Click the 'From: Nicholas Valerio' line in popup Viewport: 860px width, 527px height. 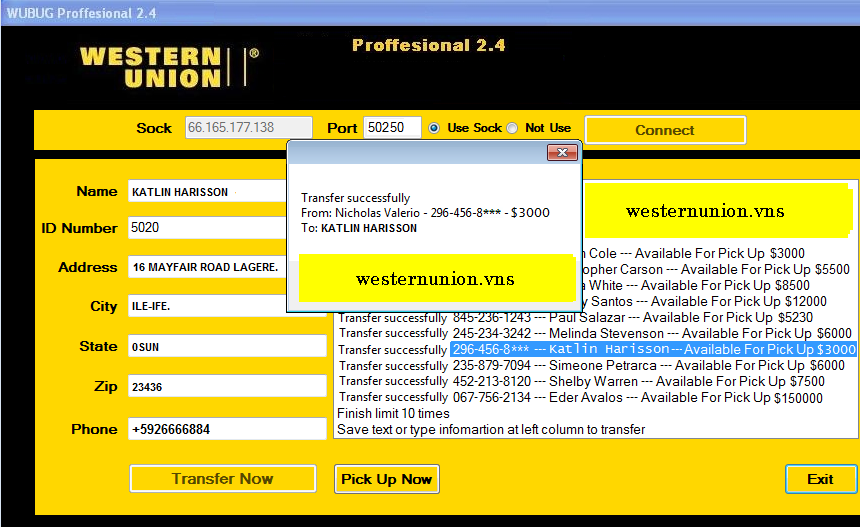[425, 213]
